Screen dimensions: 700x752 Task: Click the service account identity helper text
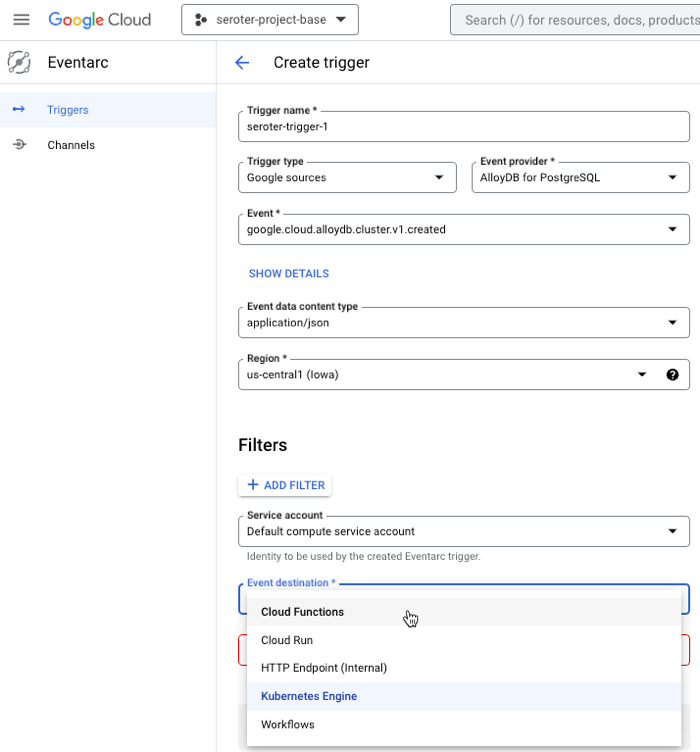tap(363, 556)
